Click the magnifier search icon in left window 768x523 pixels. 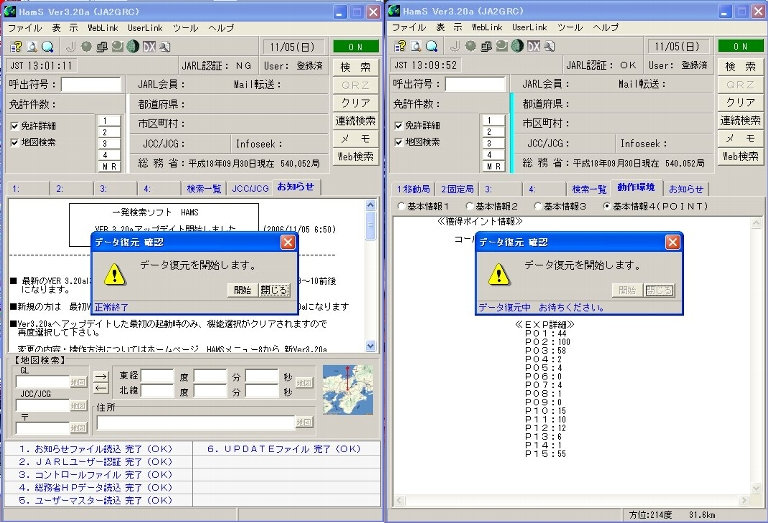click(x=48, y=47)
